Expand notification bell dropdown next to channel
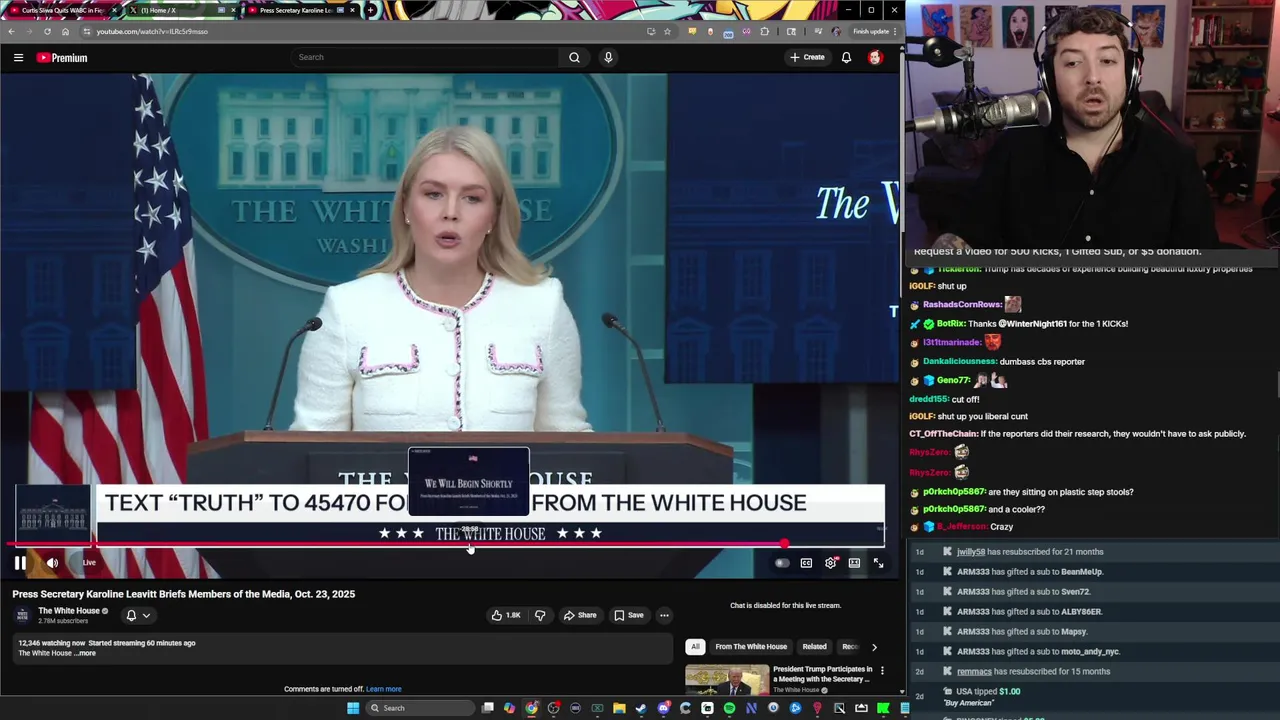This screenshot has height=720, width=1280. click(x=138, y=615)
